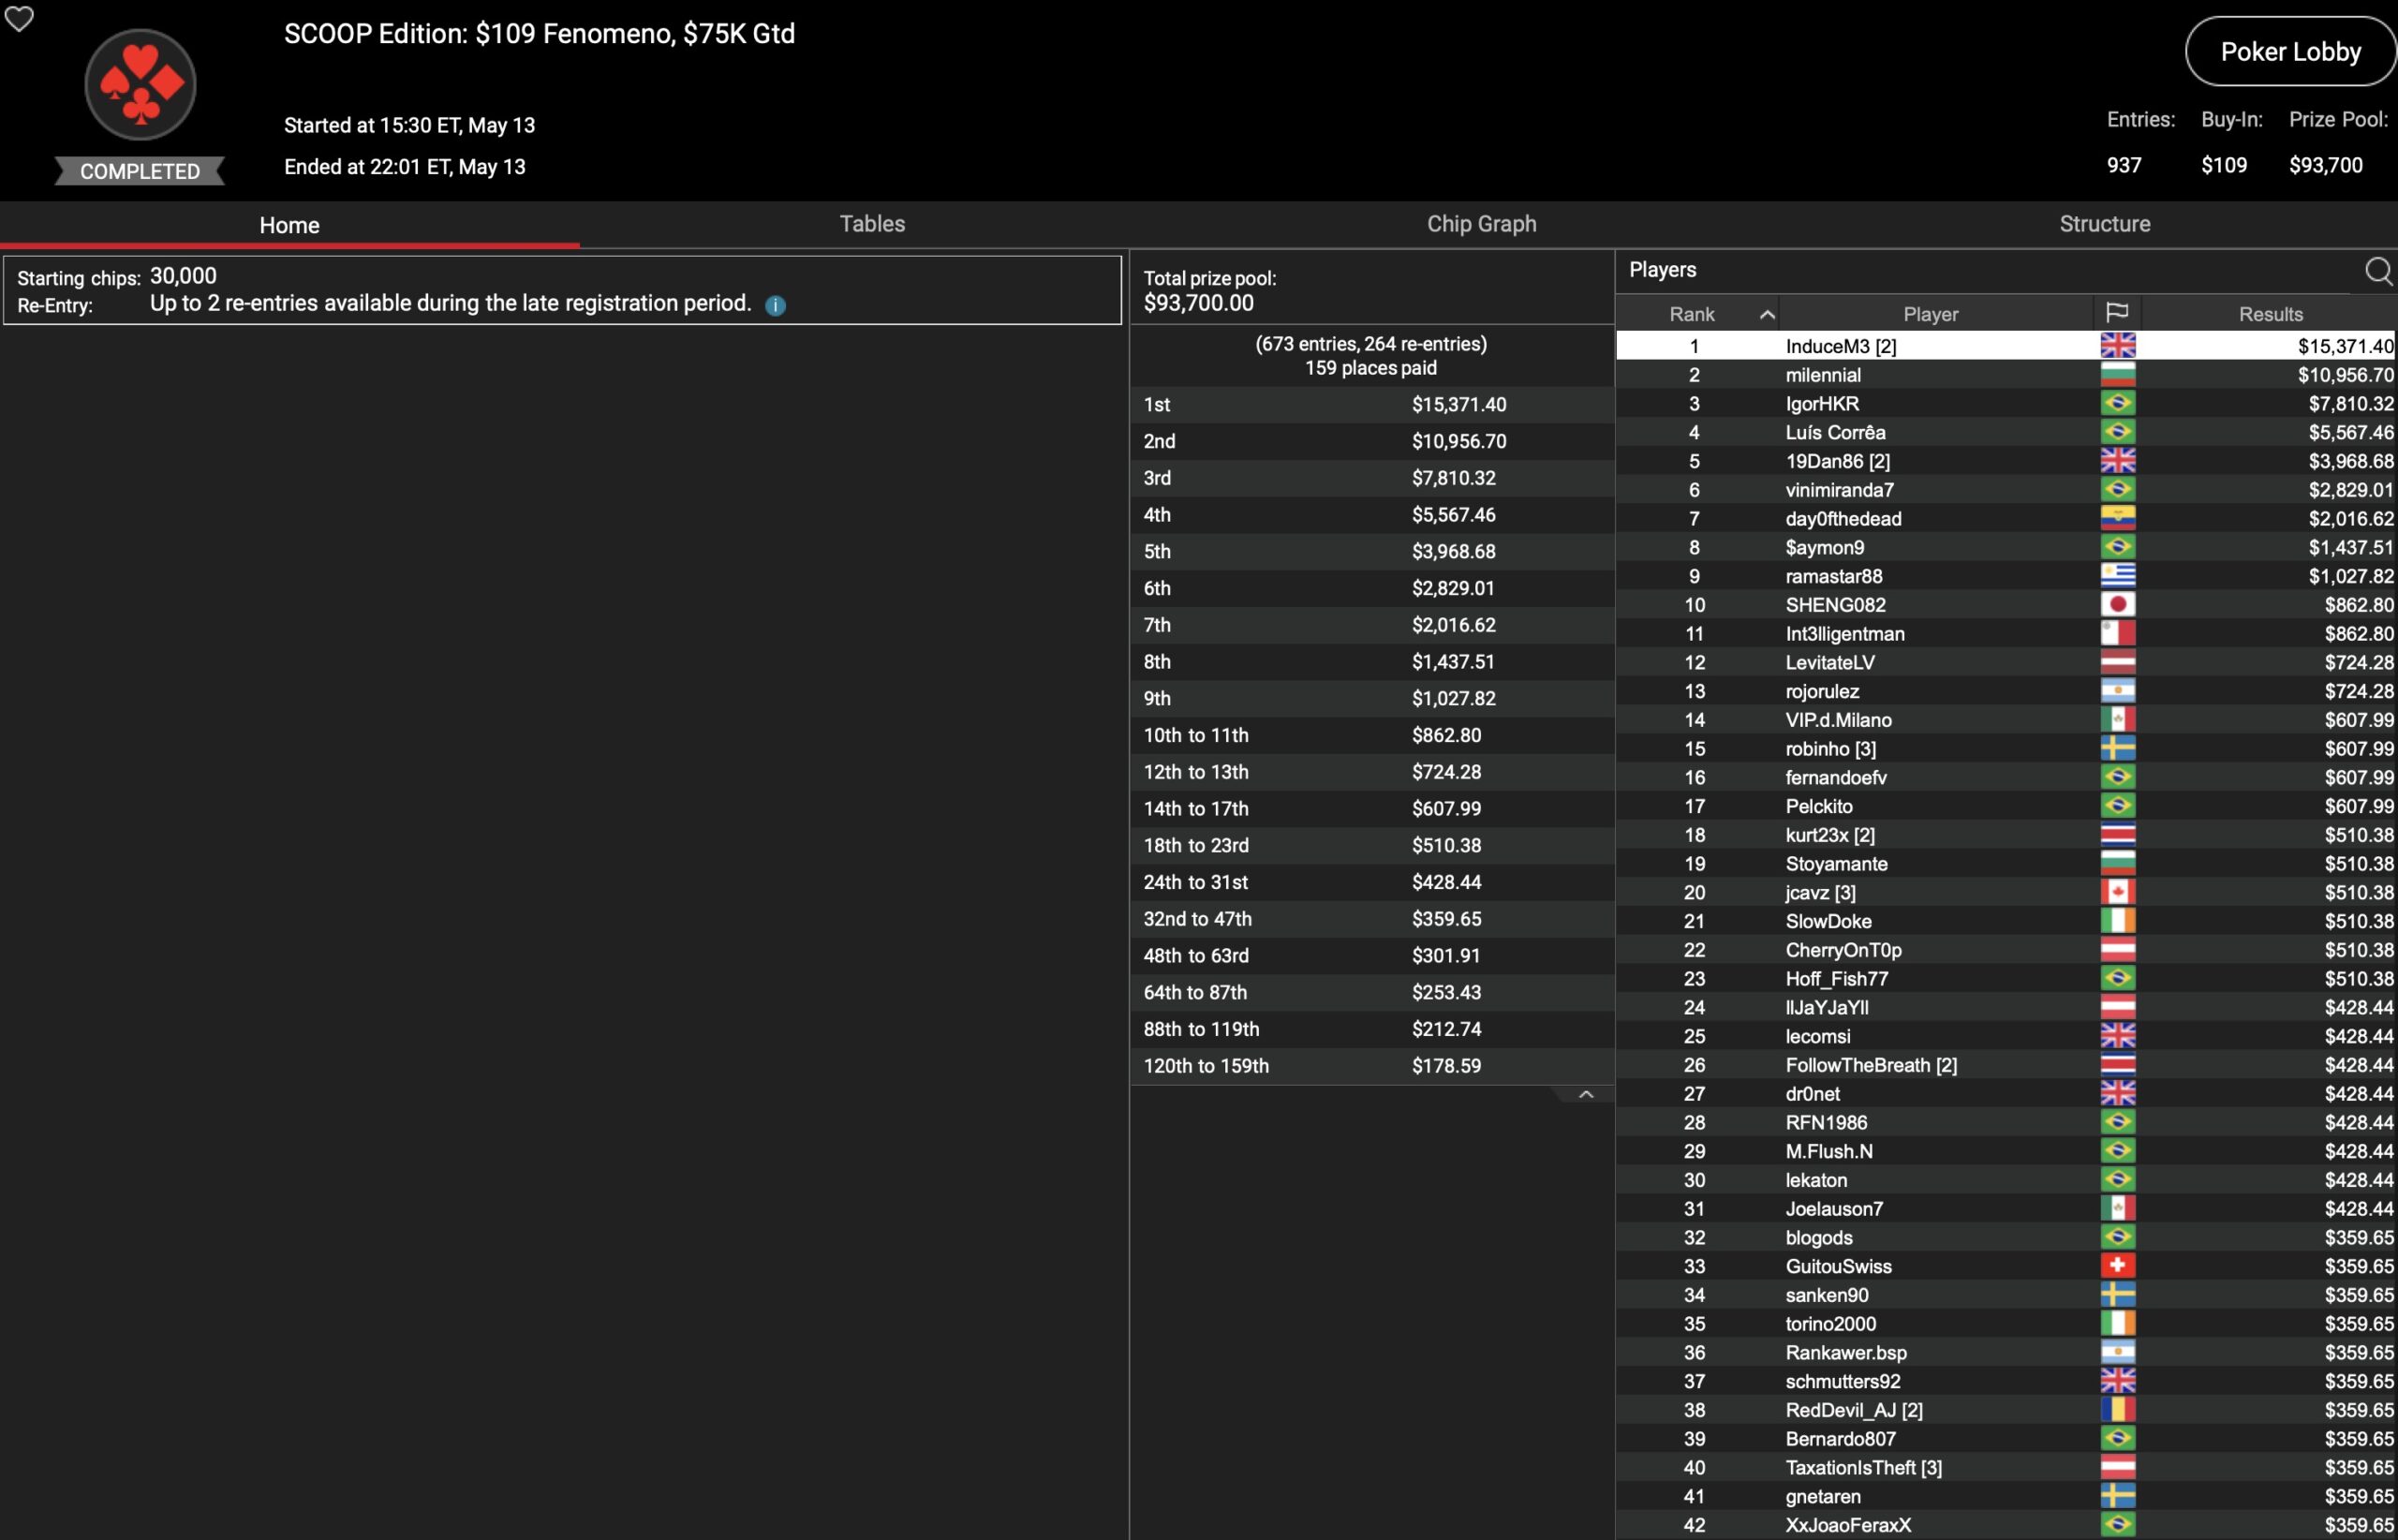The height and width of the screenshot is (1540, 2398).
Task: Collapse the prize payout list chevron
Action: click(1585, 1095)
